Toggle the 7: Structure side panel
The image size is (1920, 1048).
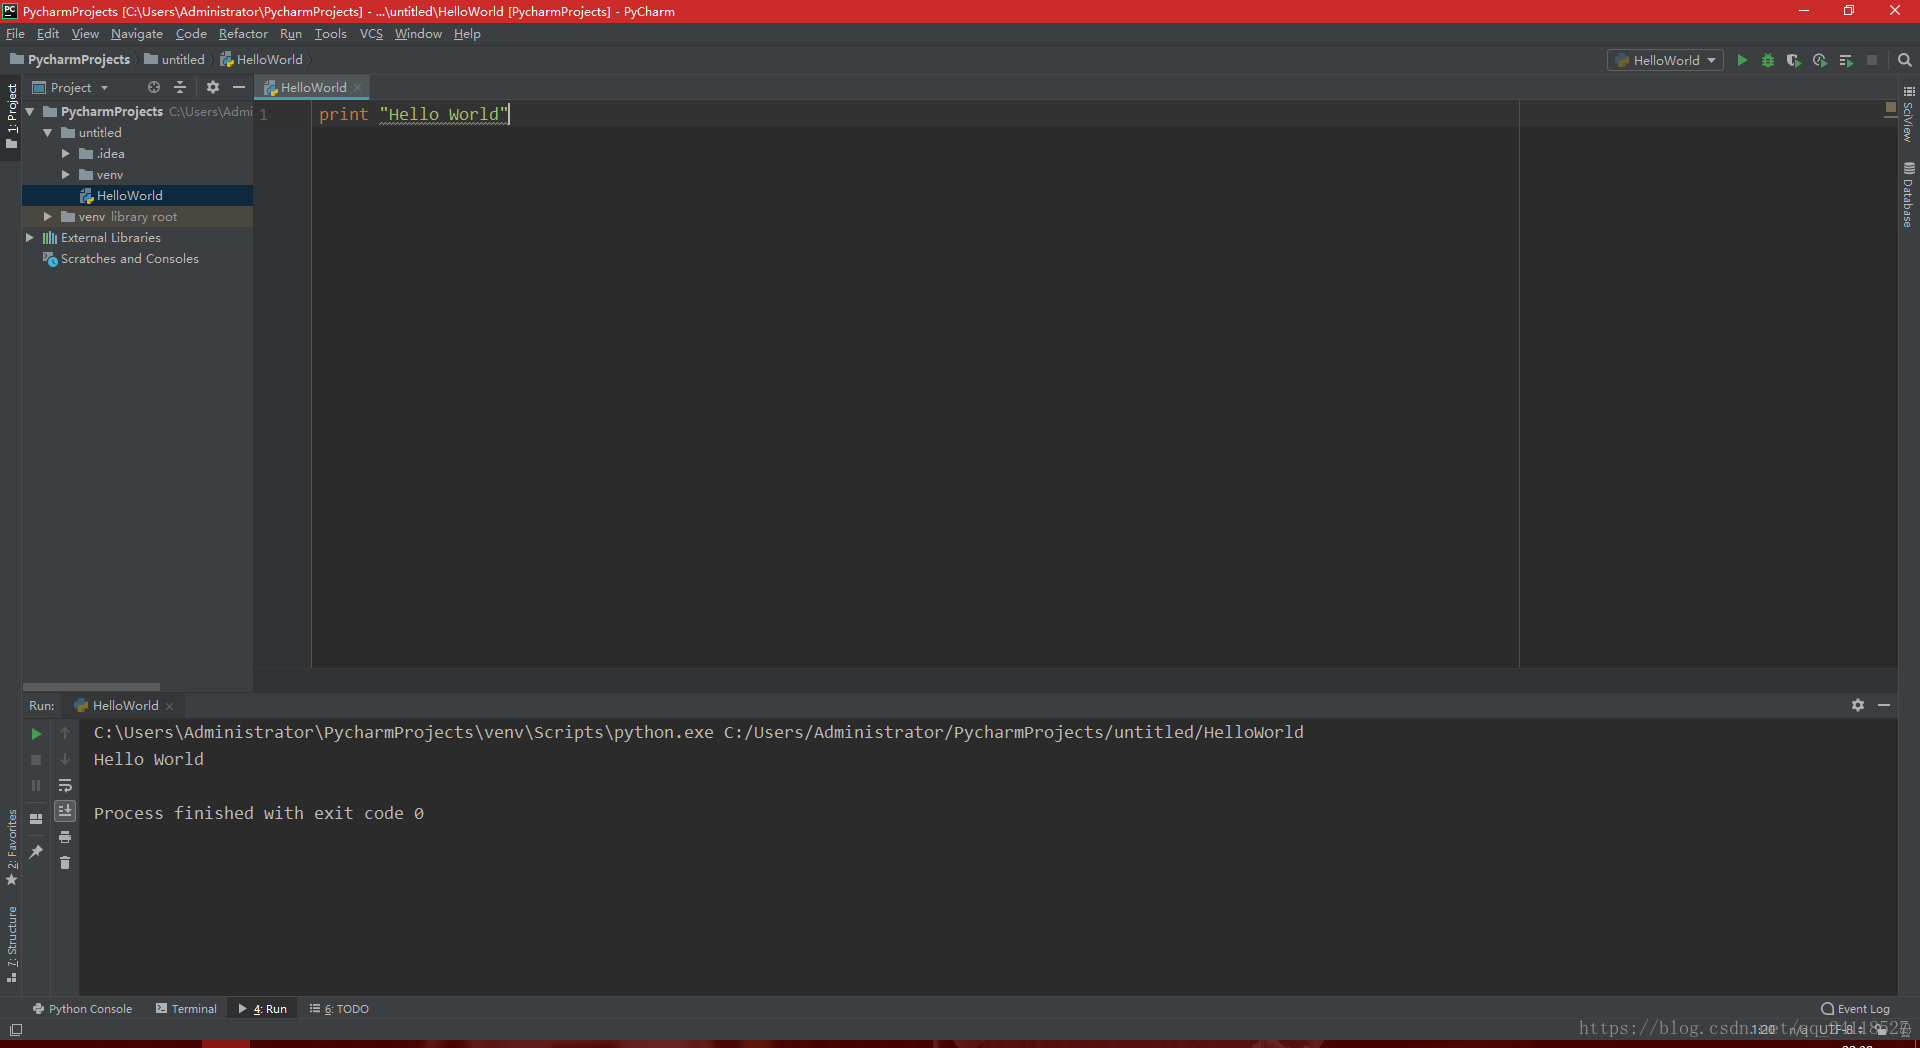[11, 945]
